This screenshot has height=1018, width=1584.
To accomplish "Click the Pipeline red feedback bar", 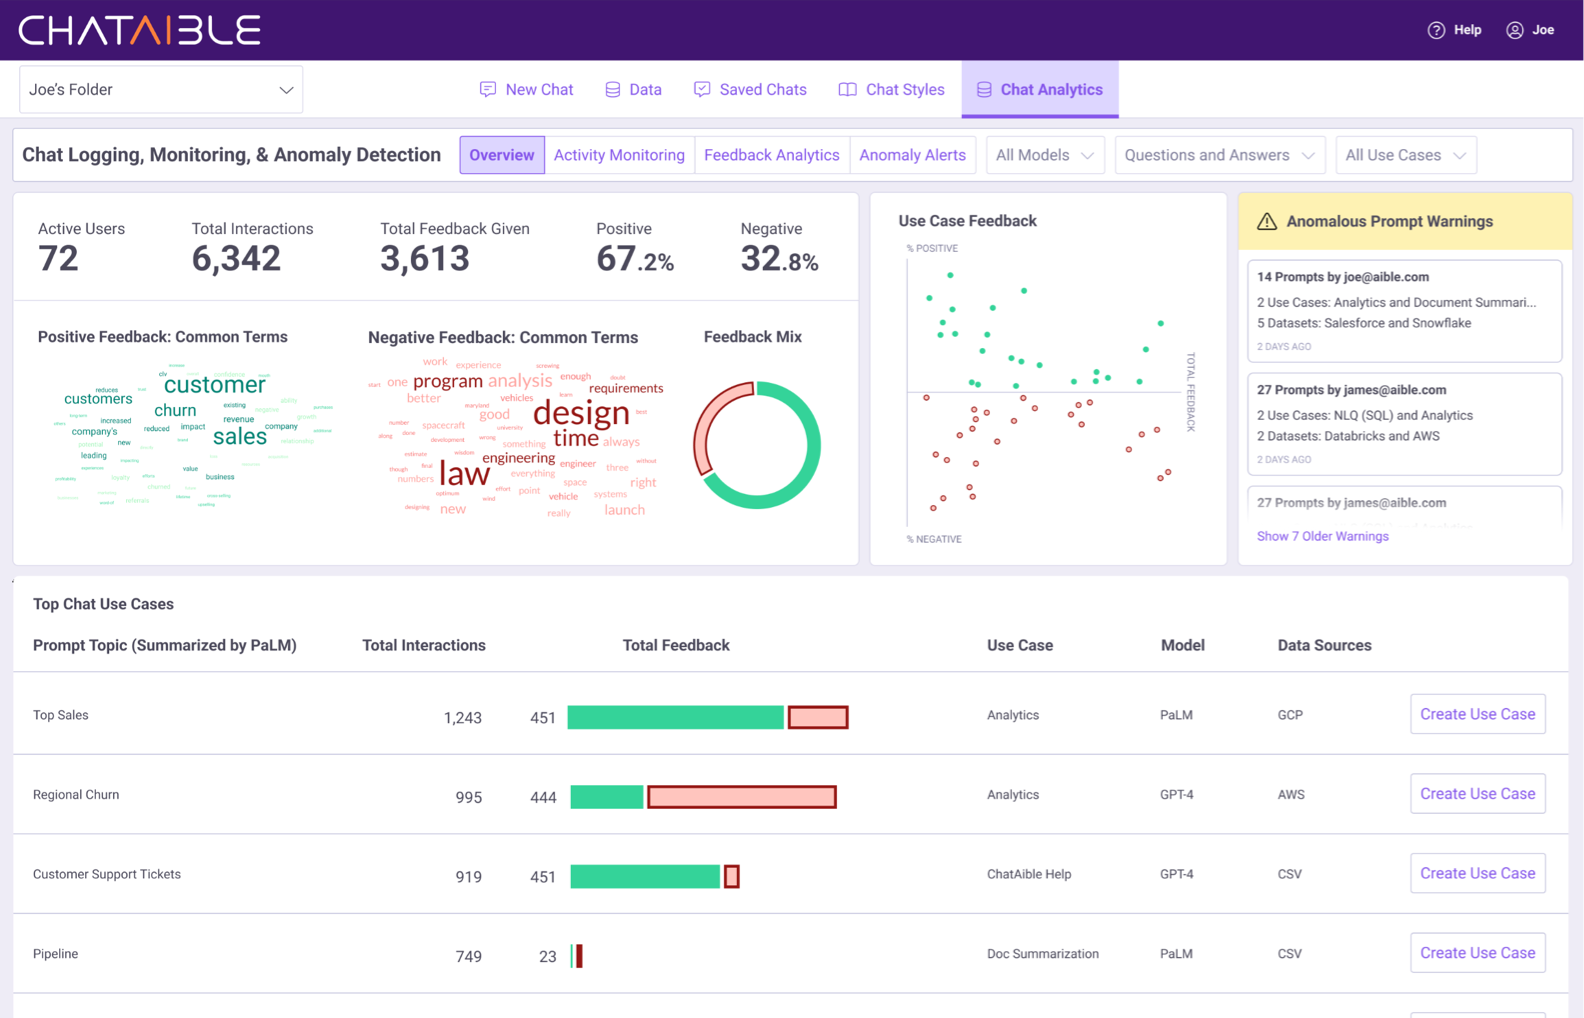I will coord(579,956).
